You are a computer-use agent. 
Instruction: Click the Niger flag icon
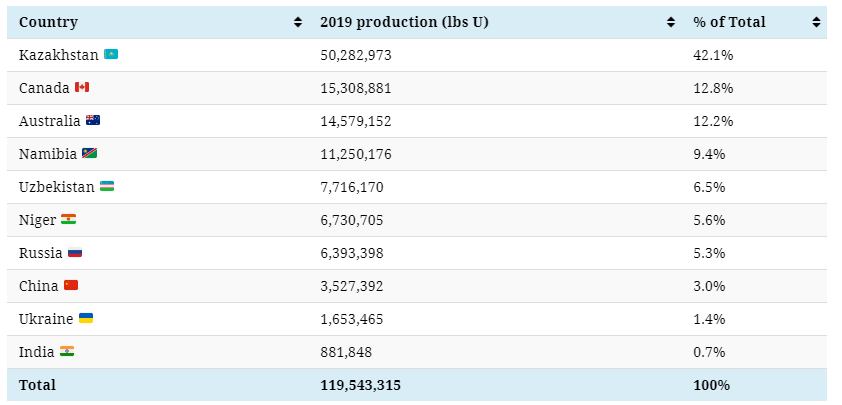pyautogui.click(x=68, y=220)
